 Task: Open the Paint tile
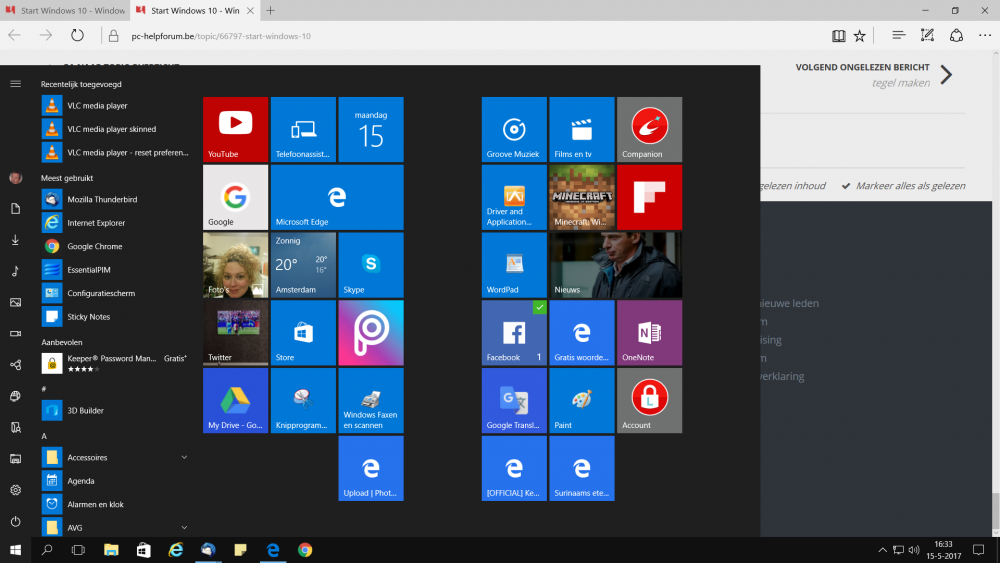click(582, 400)
